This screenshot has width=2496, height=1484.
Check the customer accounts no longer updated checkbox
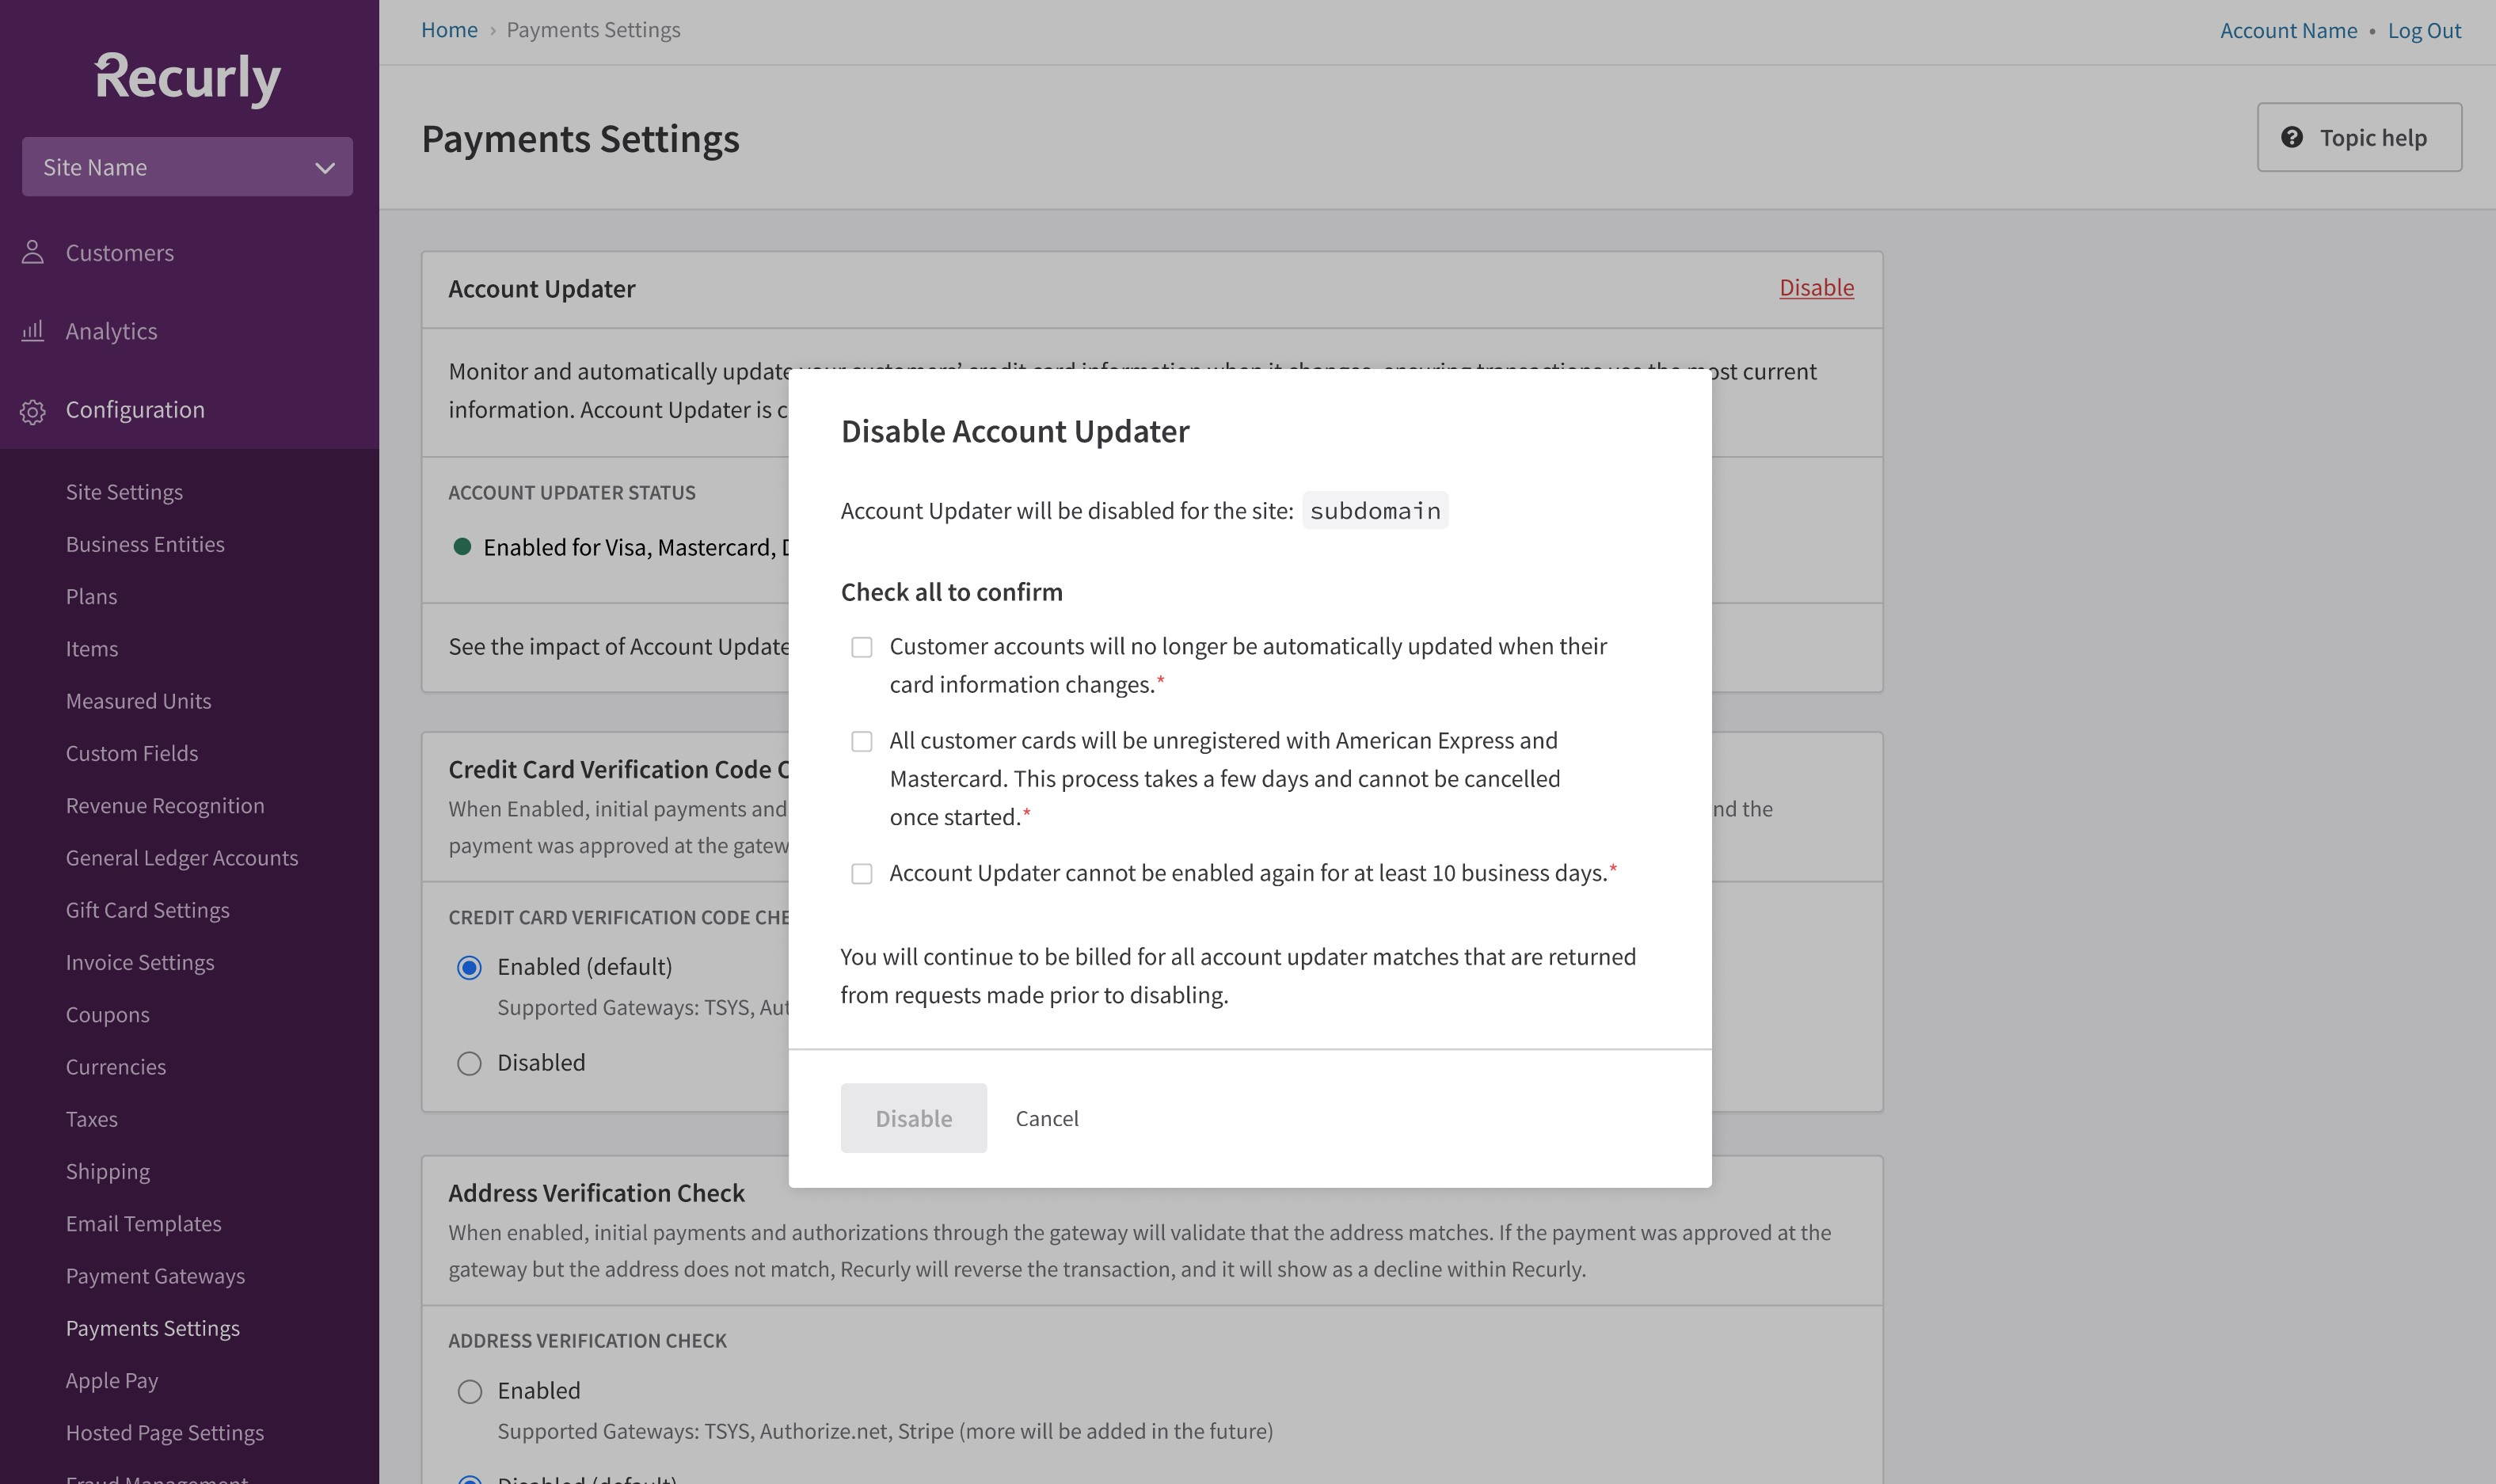click(861, 647)
